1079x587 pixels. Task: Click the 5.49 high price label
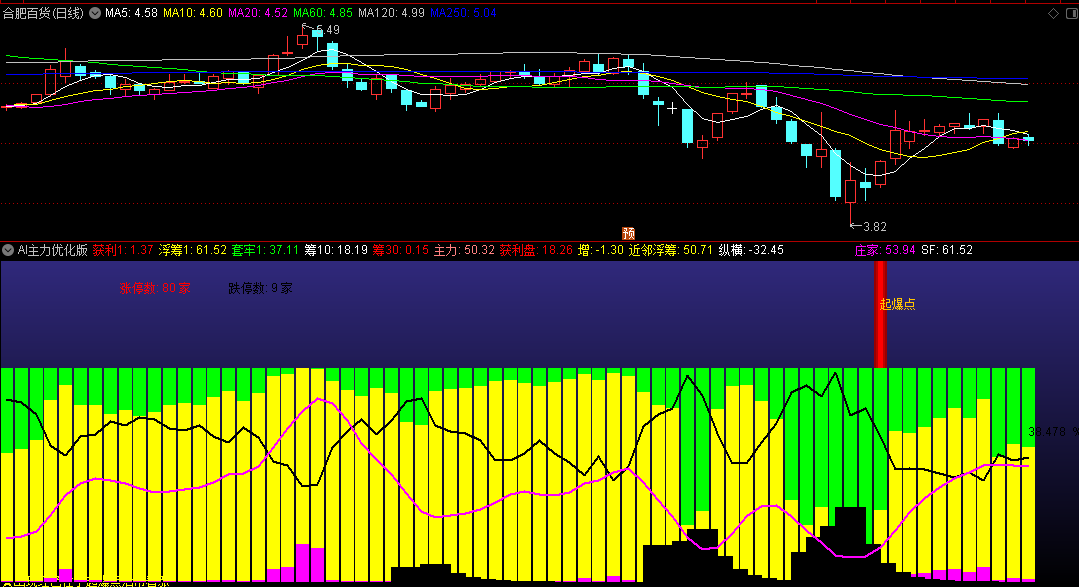328,30
